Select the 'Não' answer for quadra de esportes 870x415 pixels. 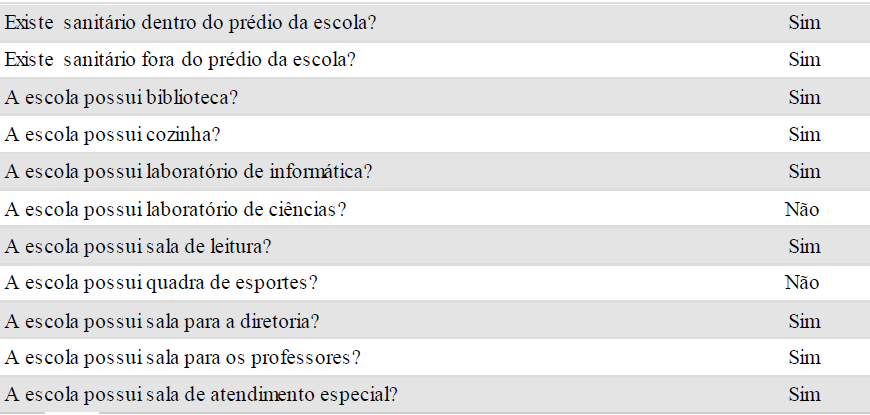click(x=802, y=283)
